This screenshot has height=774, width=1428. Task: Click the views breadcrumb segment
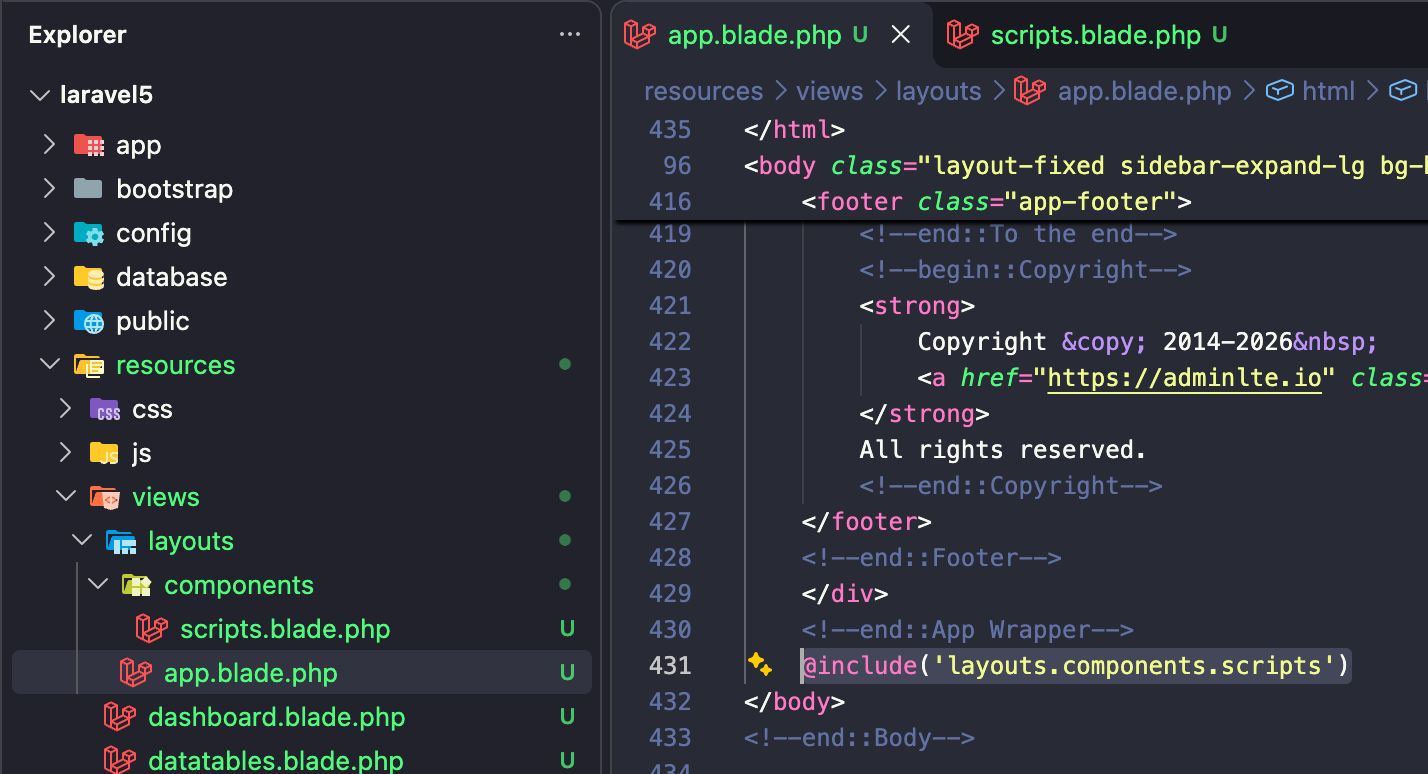point(829,91)
